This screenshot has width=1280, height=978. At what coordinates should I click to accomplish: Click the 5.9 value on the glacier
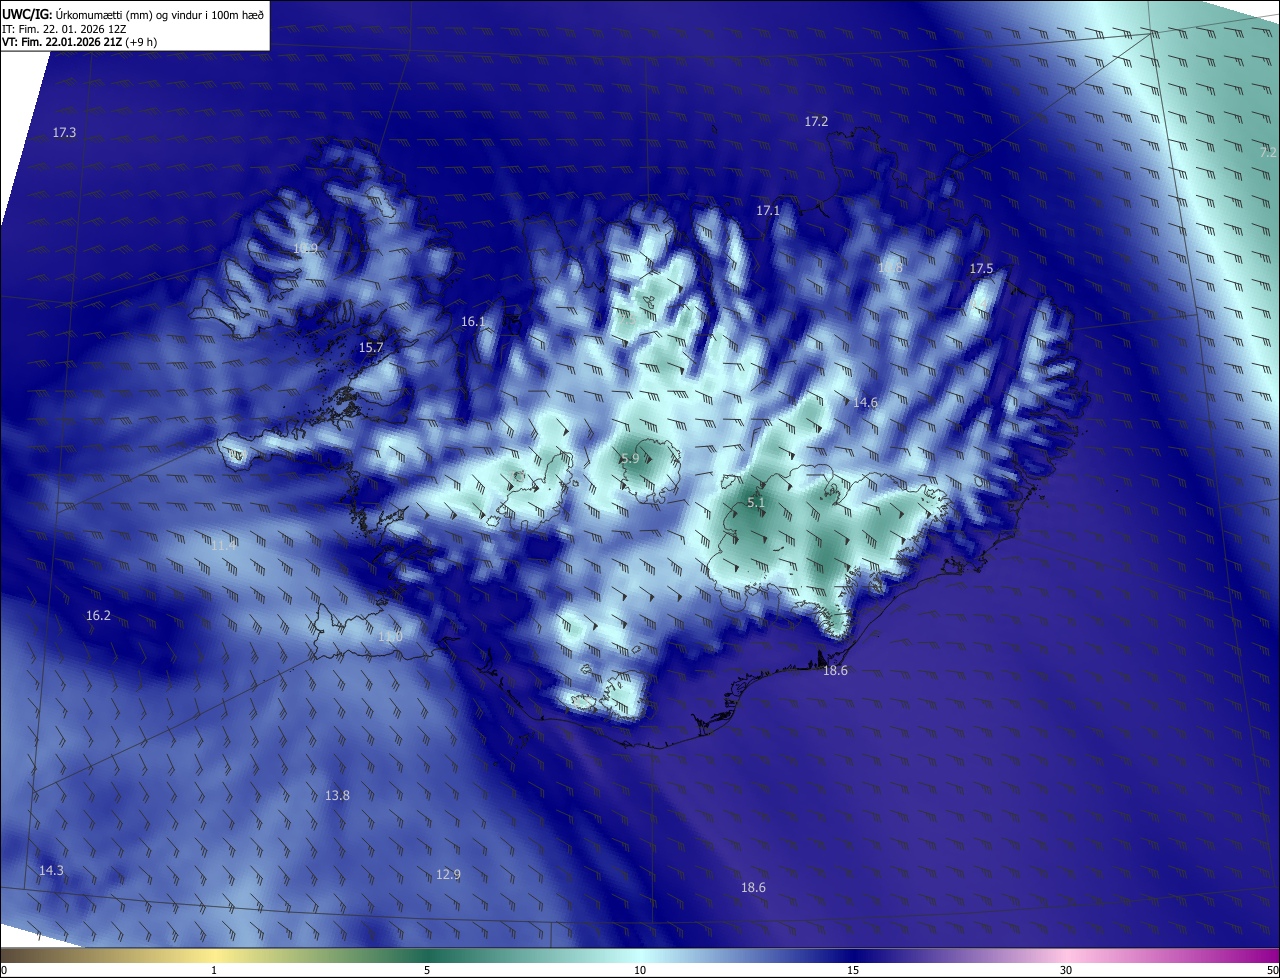[x=629, y=458]
